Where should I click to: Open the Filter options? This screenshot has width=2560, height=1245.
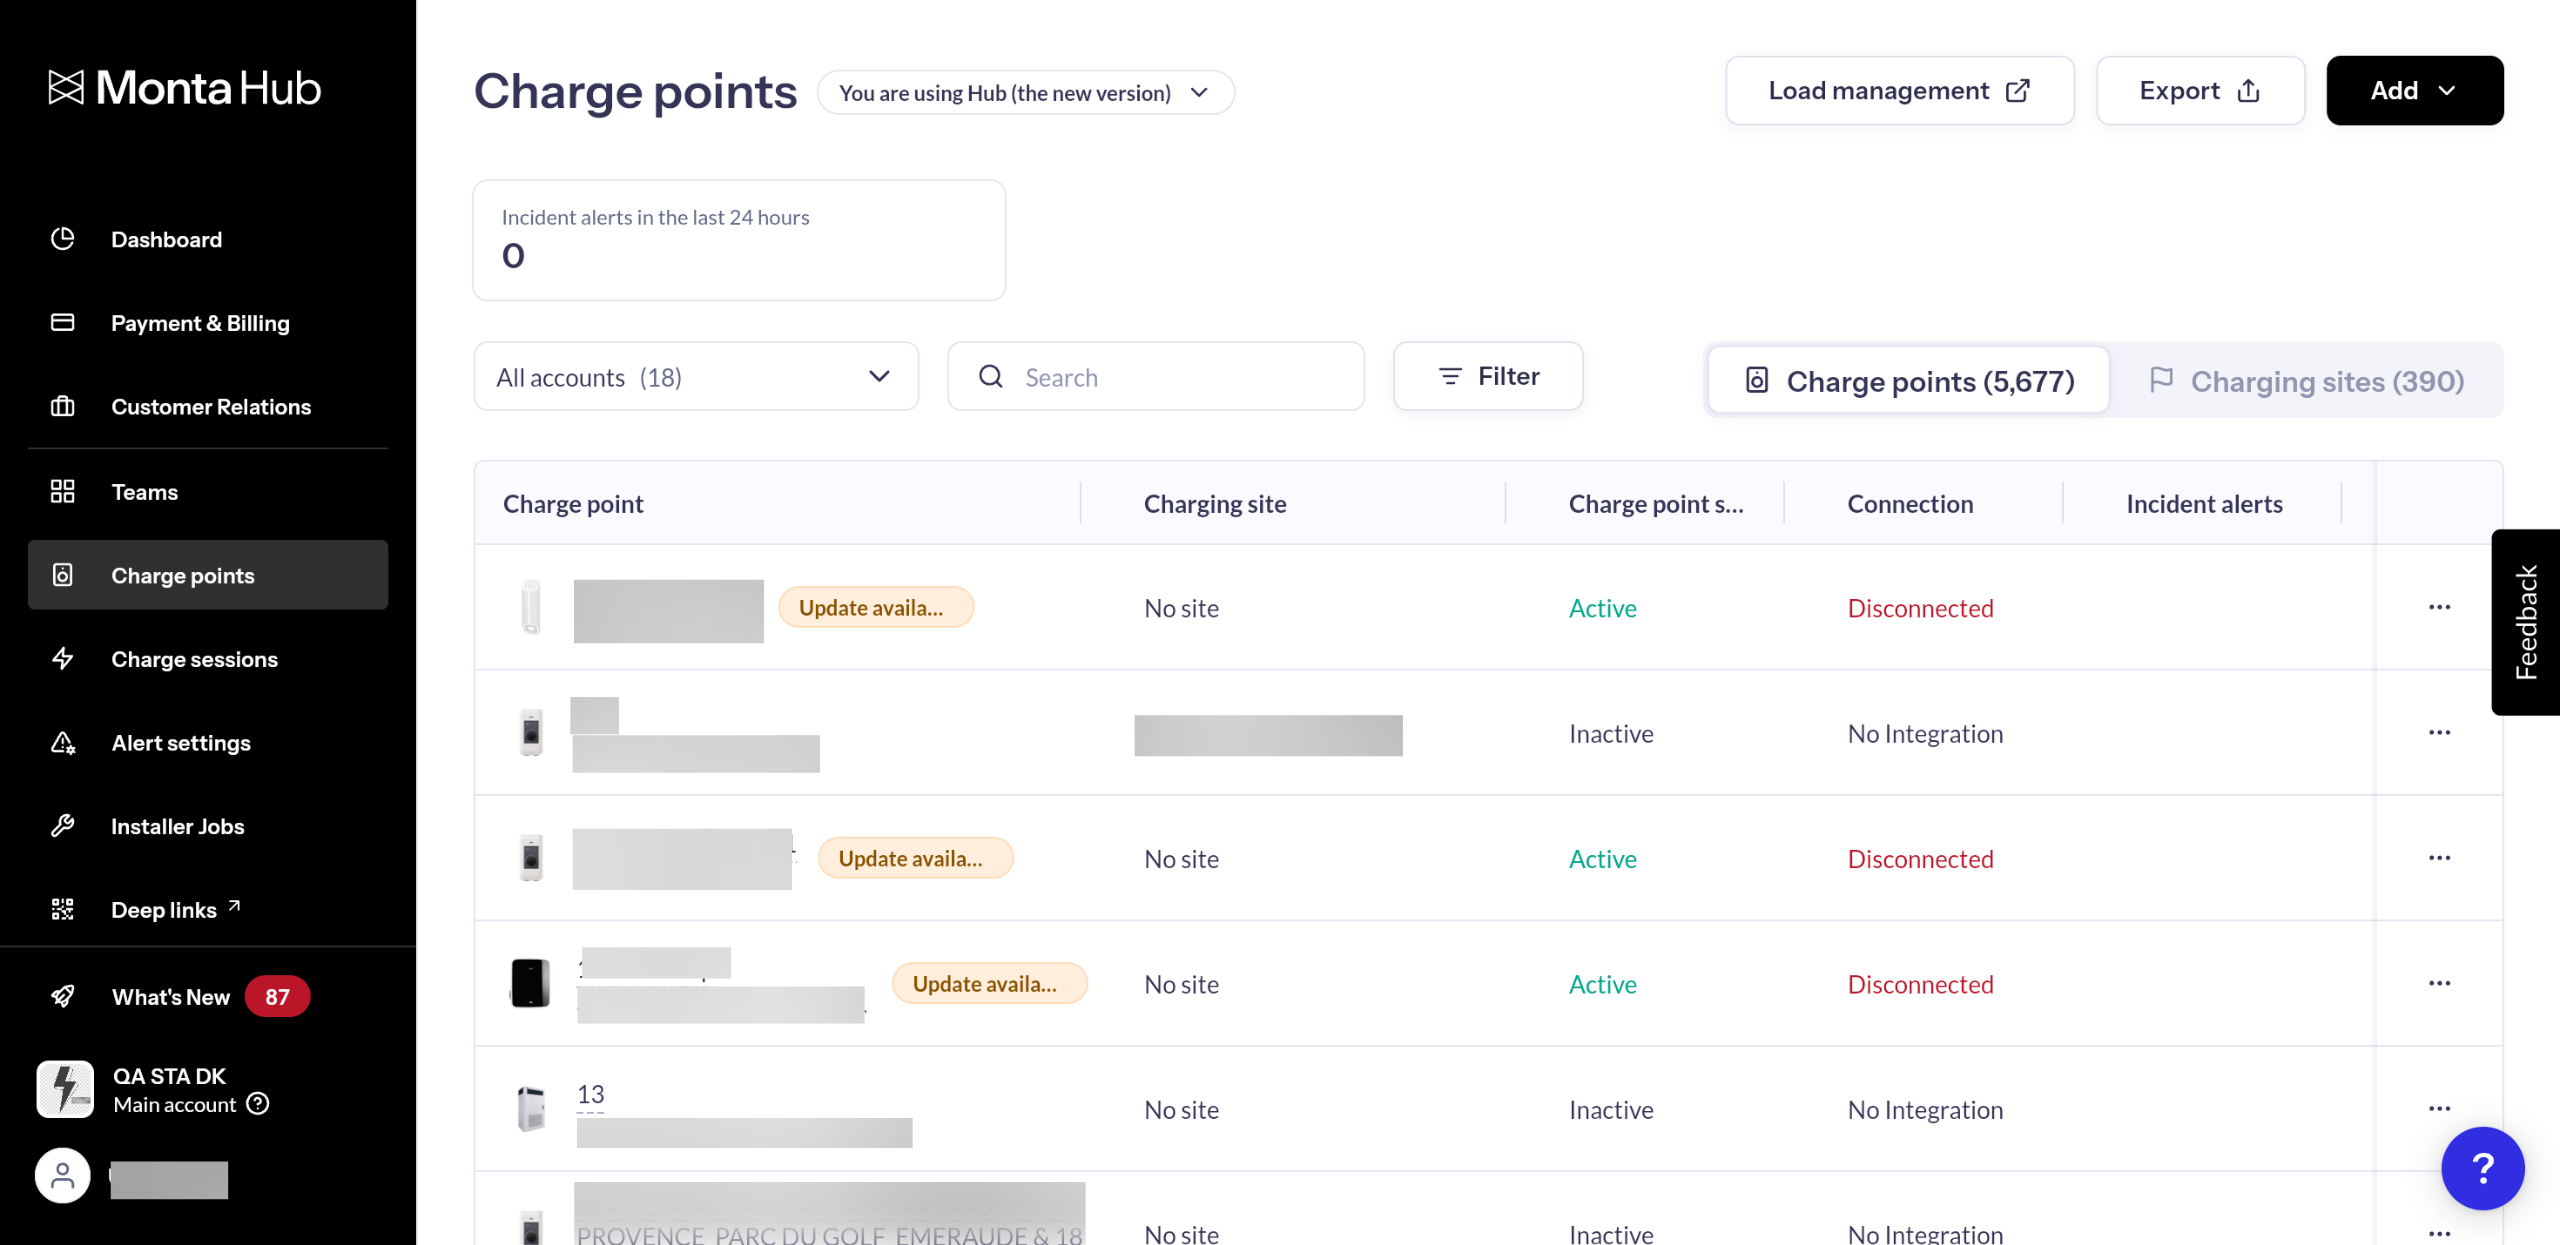tap(1488, 376)
